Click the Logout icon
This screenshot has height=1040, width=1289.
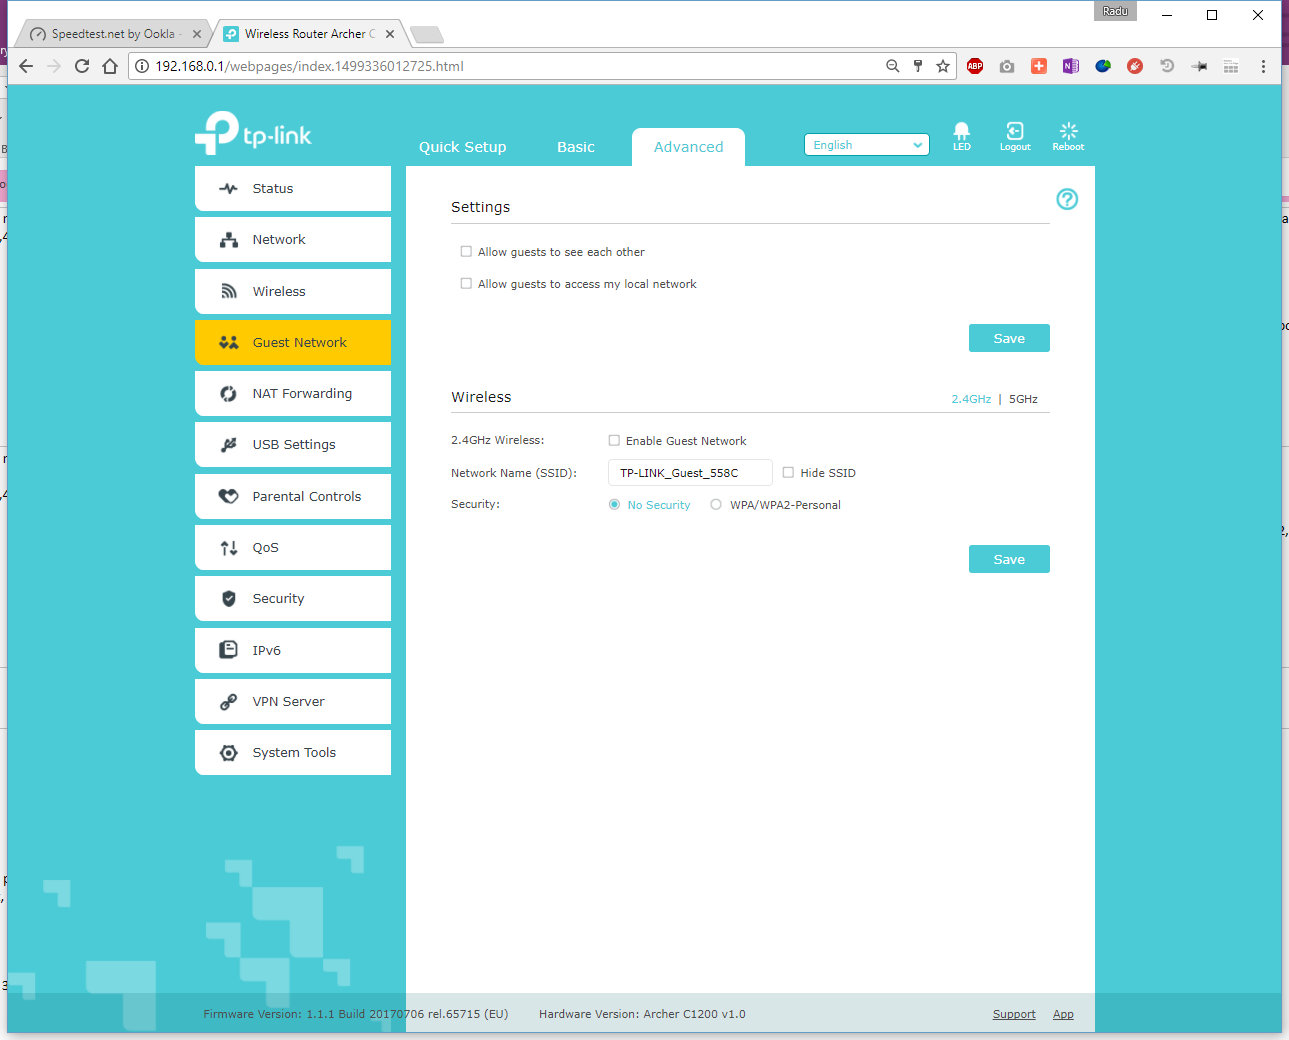[1014, 133]
